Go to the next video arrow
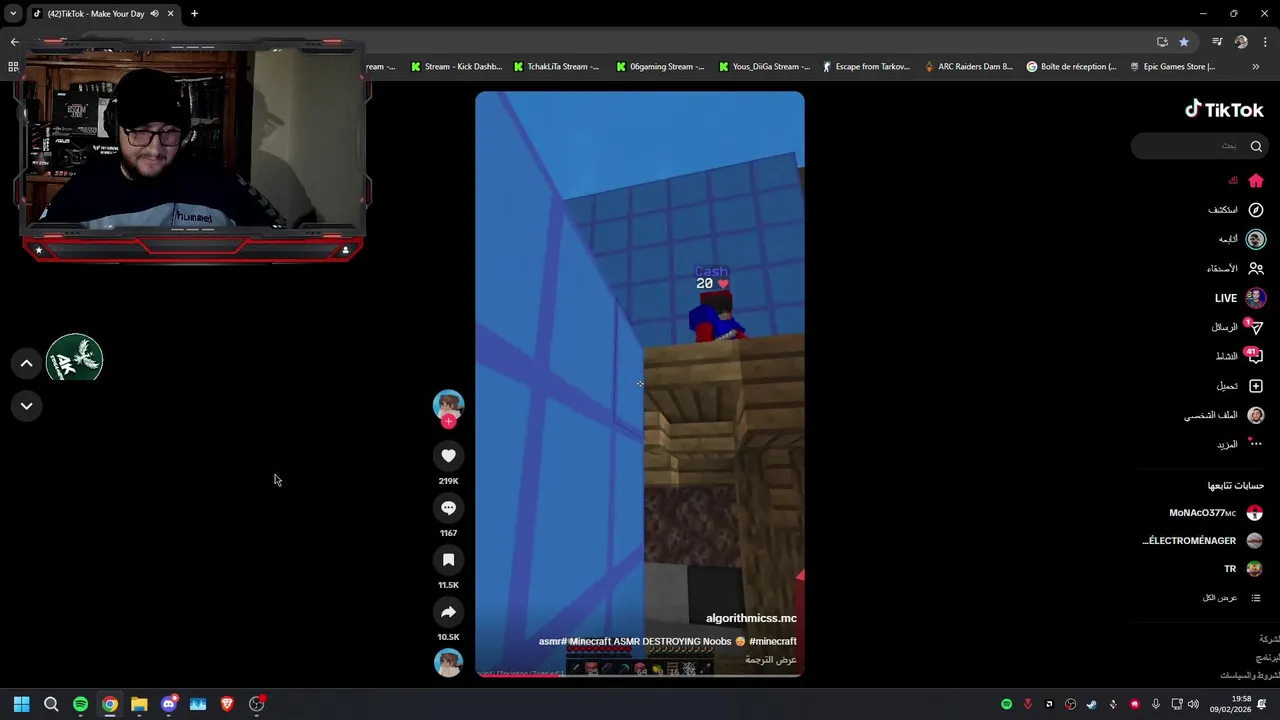This screenshot has height=720, width=1280. pyautogui.click(x=27, y=406)
